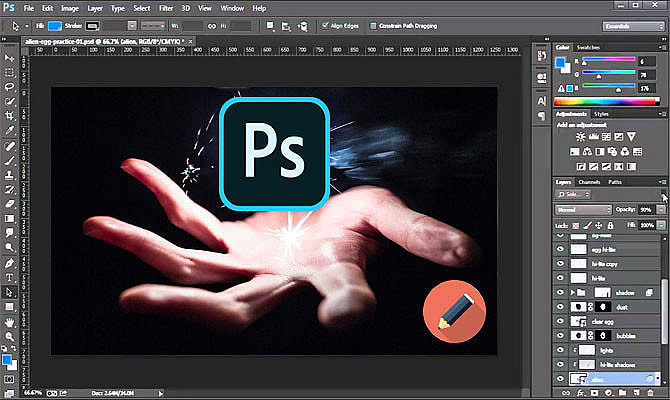This screenshot has height=400, width=670.
Task: Select the Eraser tool
Action: click(9, 204)
